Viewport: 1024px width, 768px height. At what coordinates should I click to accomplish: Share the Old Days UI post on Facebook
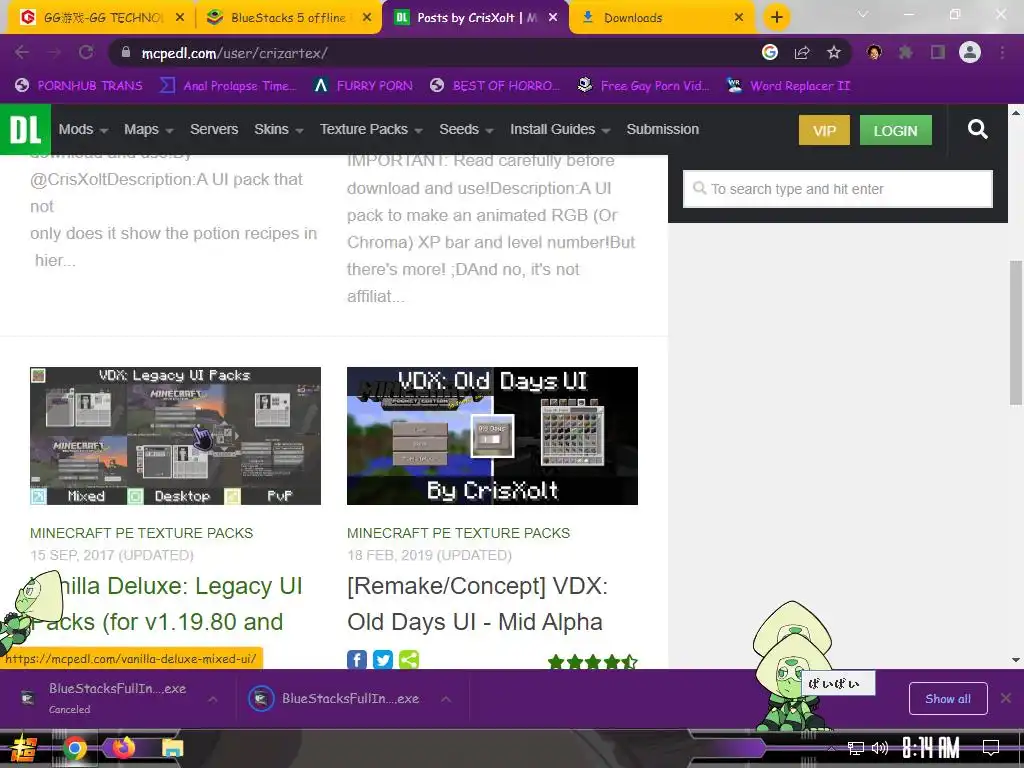[357, 660]
